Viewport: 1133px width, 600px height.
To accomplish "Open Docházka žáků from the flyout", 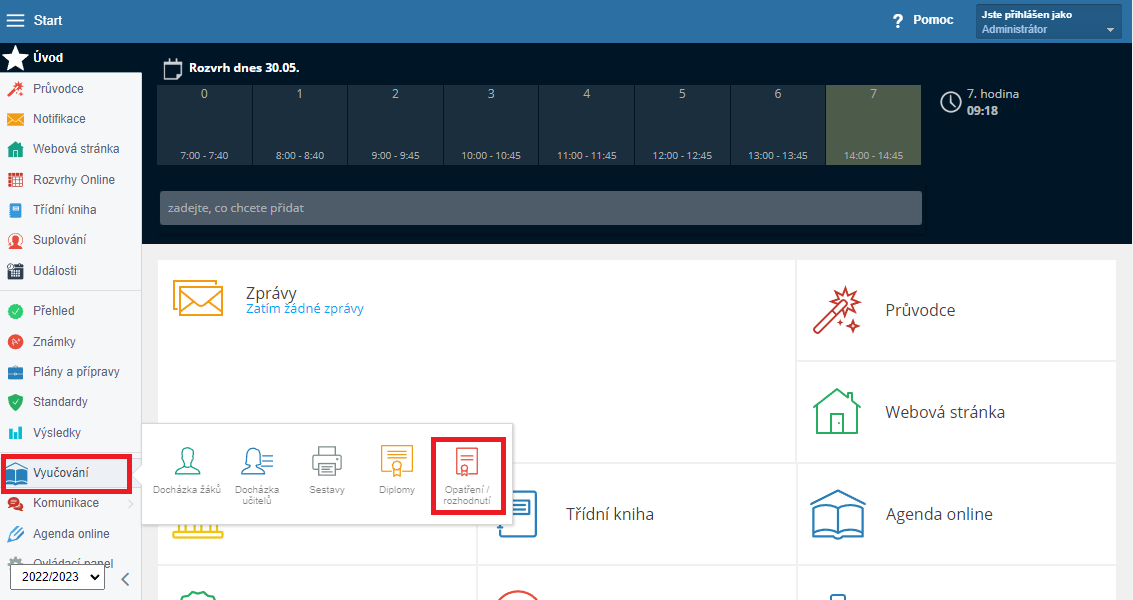I will [187, 471].
